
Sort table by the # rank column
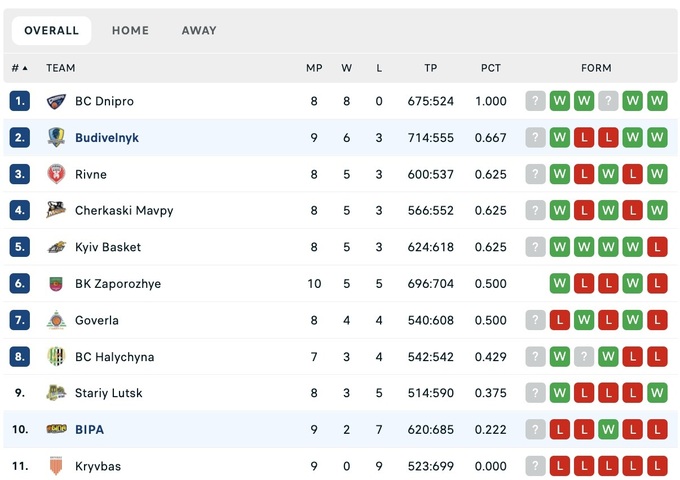(x=19, y=68)
